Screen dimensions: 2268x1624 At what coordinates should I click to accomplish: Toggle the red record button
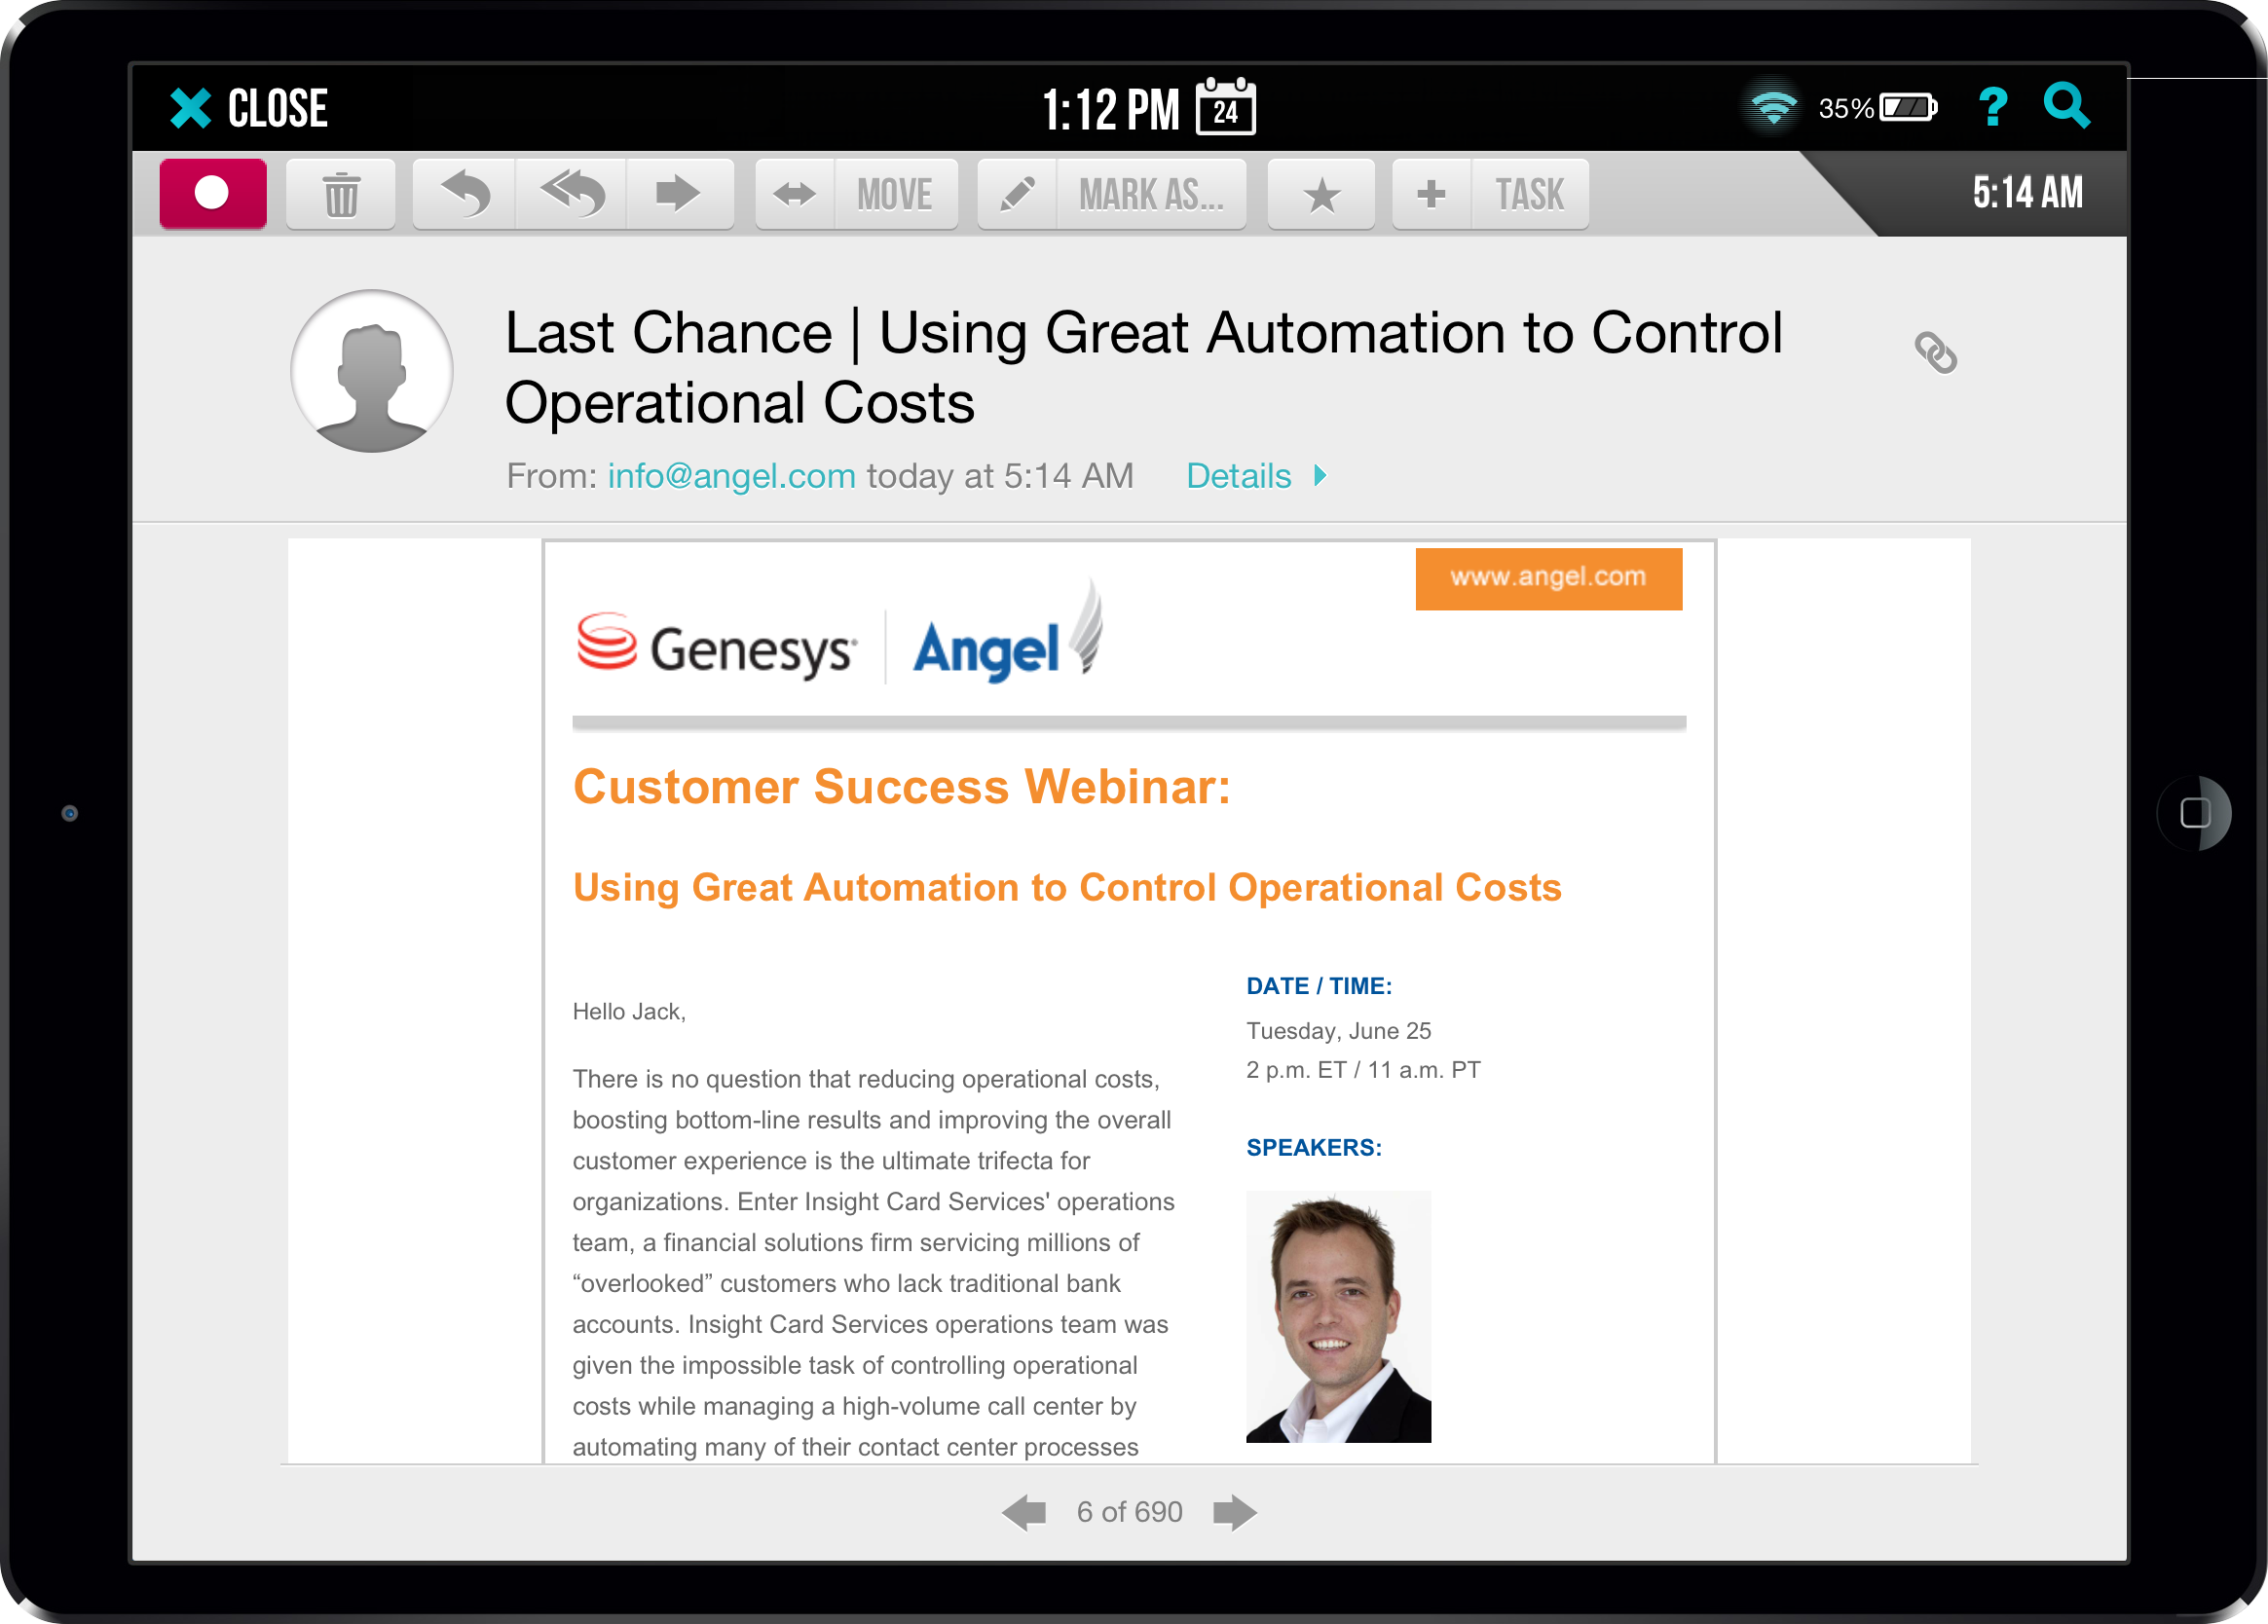tap(213, 194)
